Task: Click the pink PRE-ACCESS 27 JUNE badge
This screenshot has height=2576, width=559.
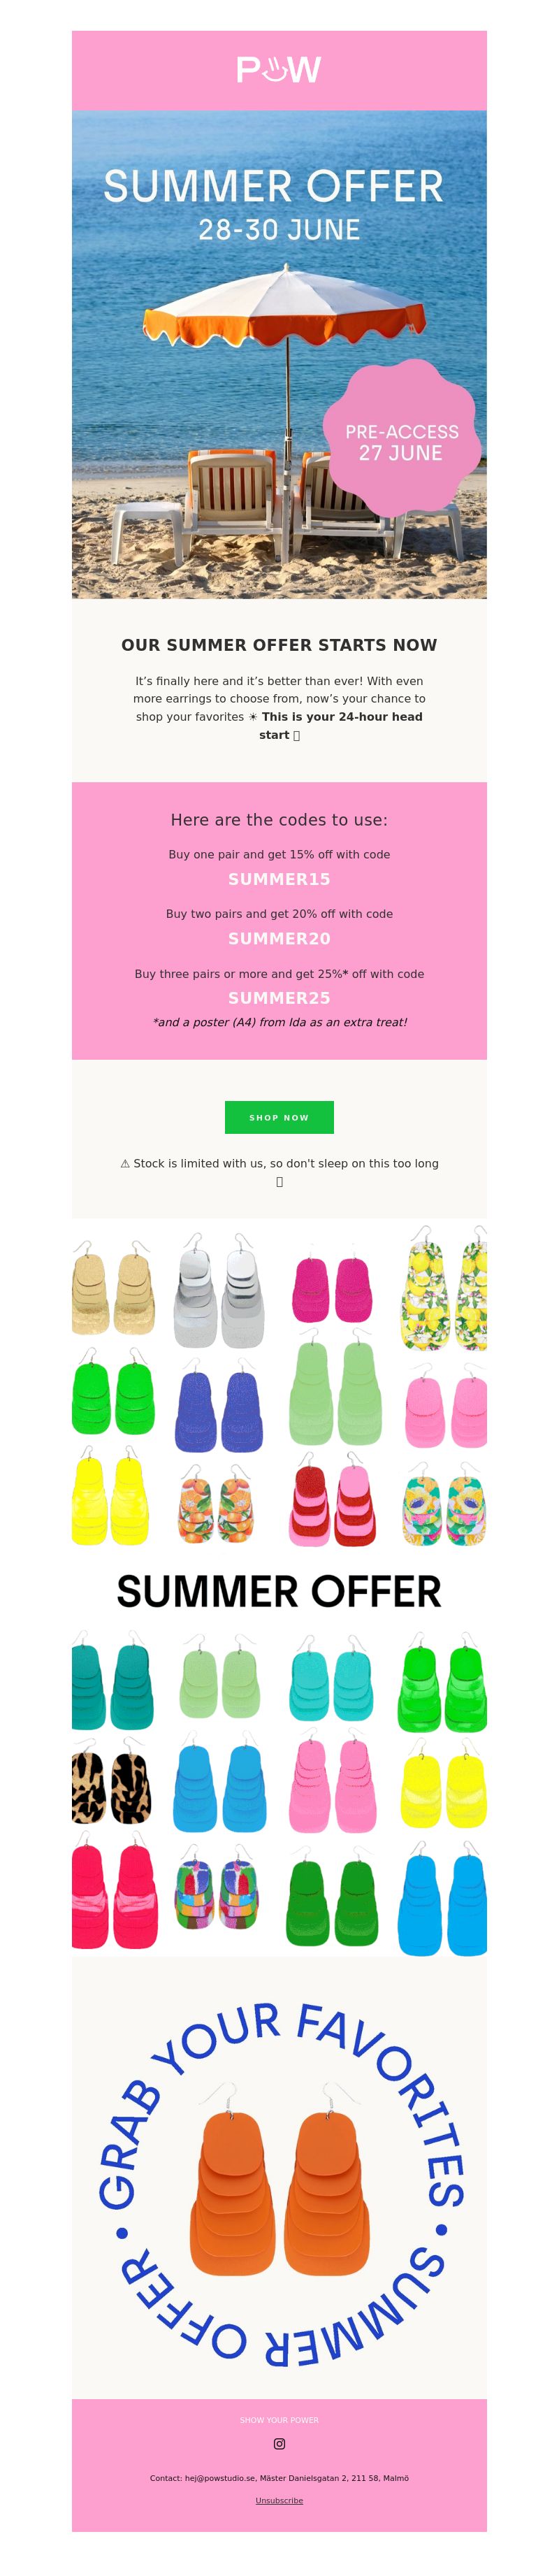Action: pos(401,440)
